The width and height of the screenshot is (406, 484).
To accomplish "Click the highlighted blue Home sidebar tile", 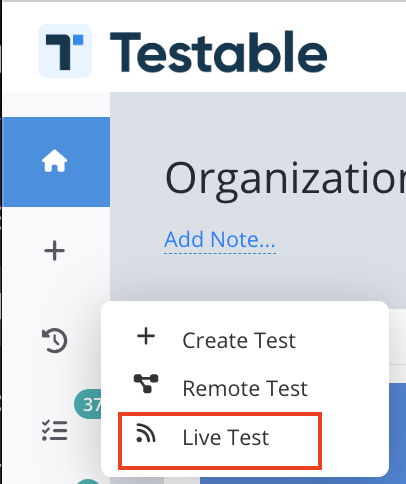I will (x=56, y=162).
